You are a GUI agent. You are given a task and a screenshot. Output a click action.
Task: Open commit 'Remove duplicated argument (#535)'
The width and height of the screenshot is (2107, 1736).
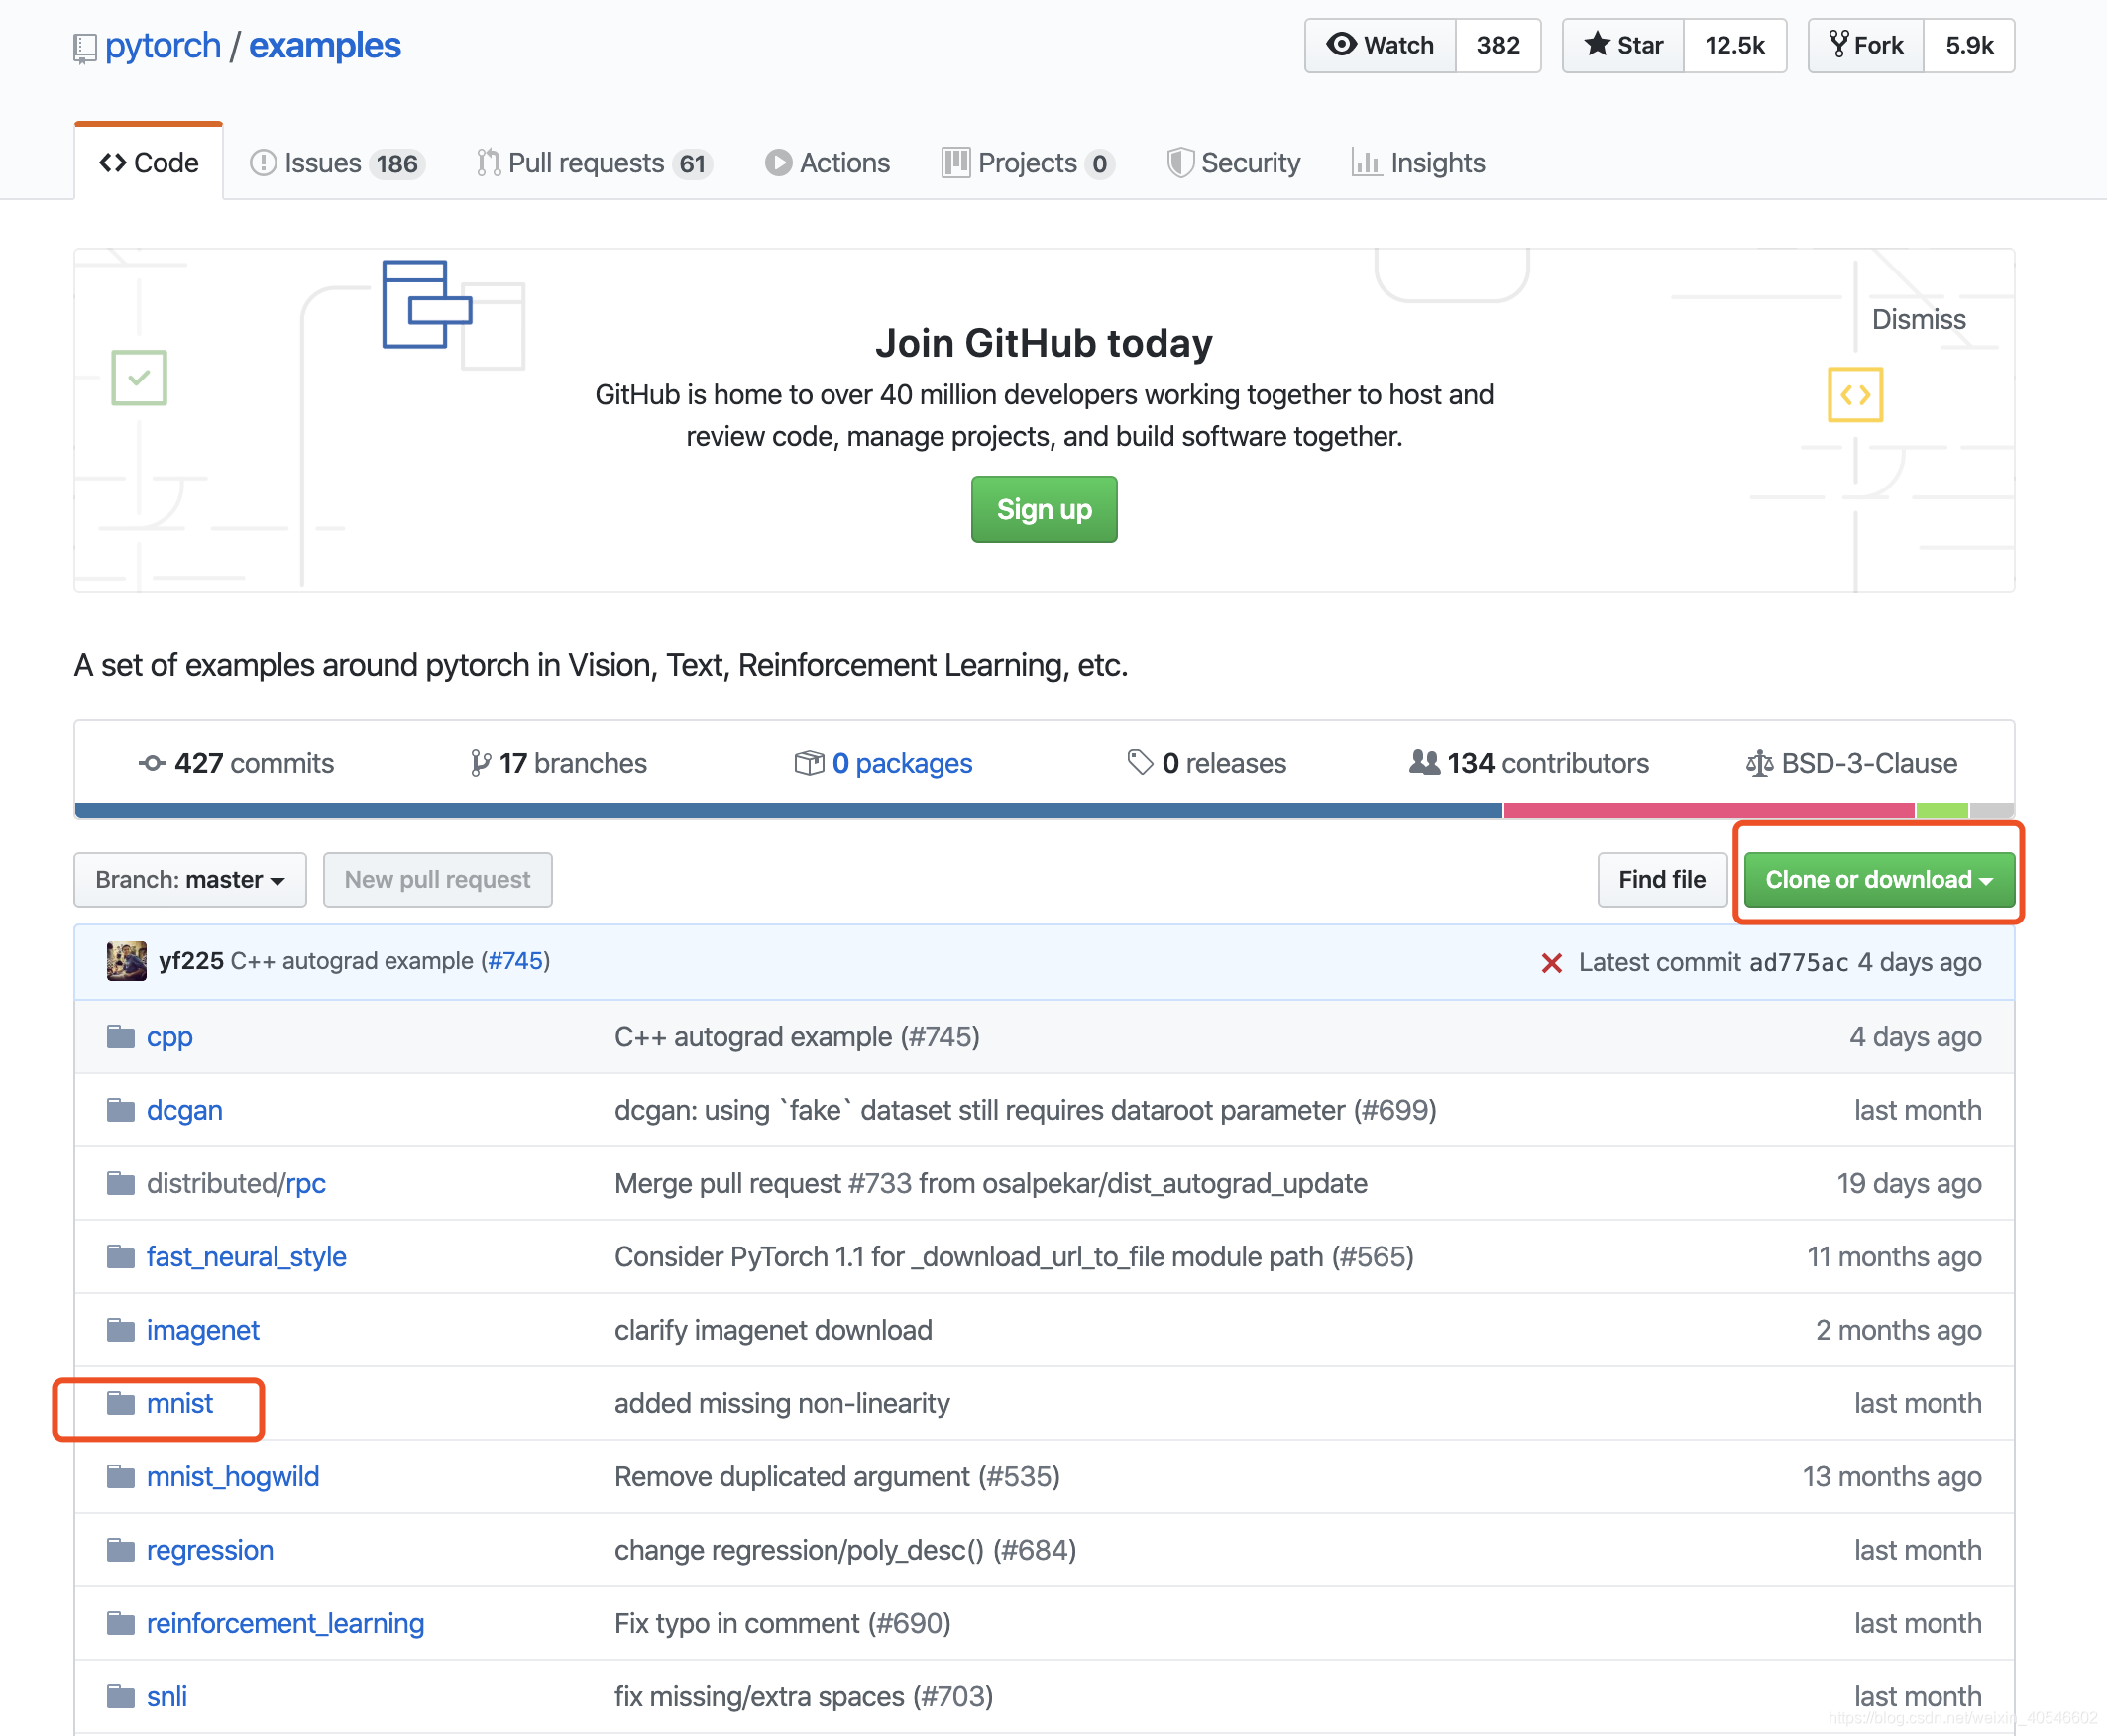pyautogui.click(x=837, y=1476)
